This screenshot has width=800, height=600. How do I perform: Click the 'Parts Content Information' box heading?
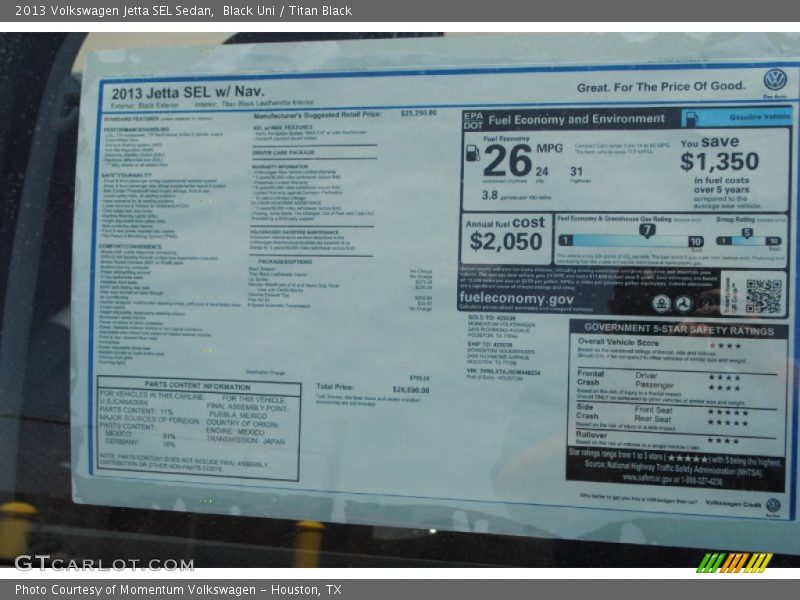tap(197, 385)
